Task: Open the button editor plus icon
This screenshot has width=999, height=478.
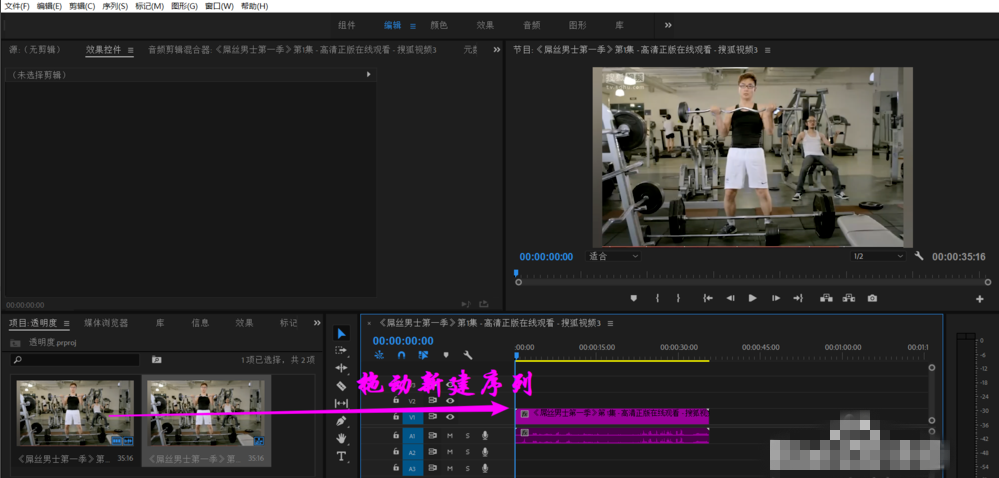Action: click(x=979, y=299)
